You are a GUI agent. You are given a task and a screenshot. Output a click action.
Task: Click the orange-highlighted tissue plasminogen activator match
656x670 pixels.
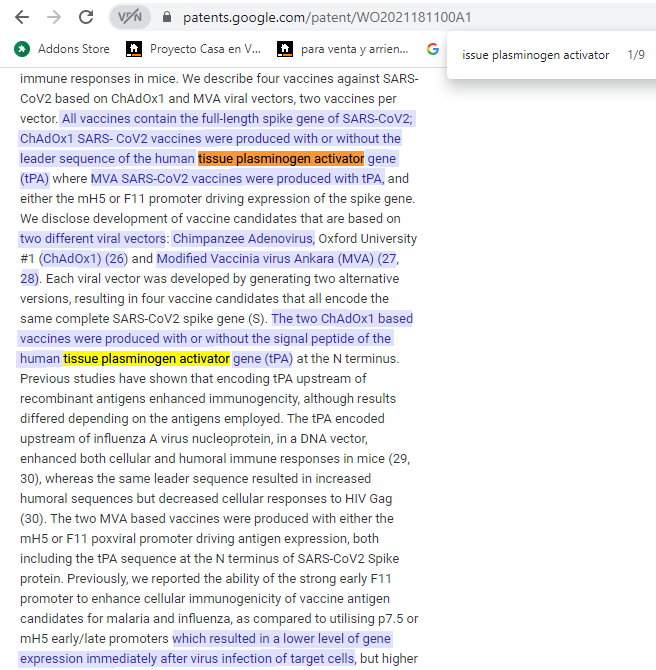tap(280, 159)
